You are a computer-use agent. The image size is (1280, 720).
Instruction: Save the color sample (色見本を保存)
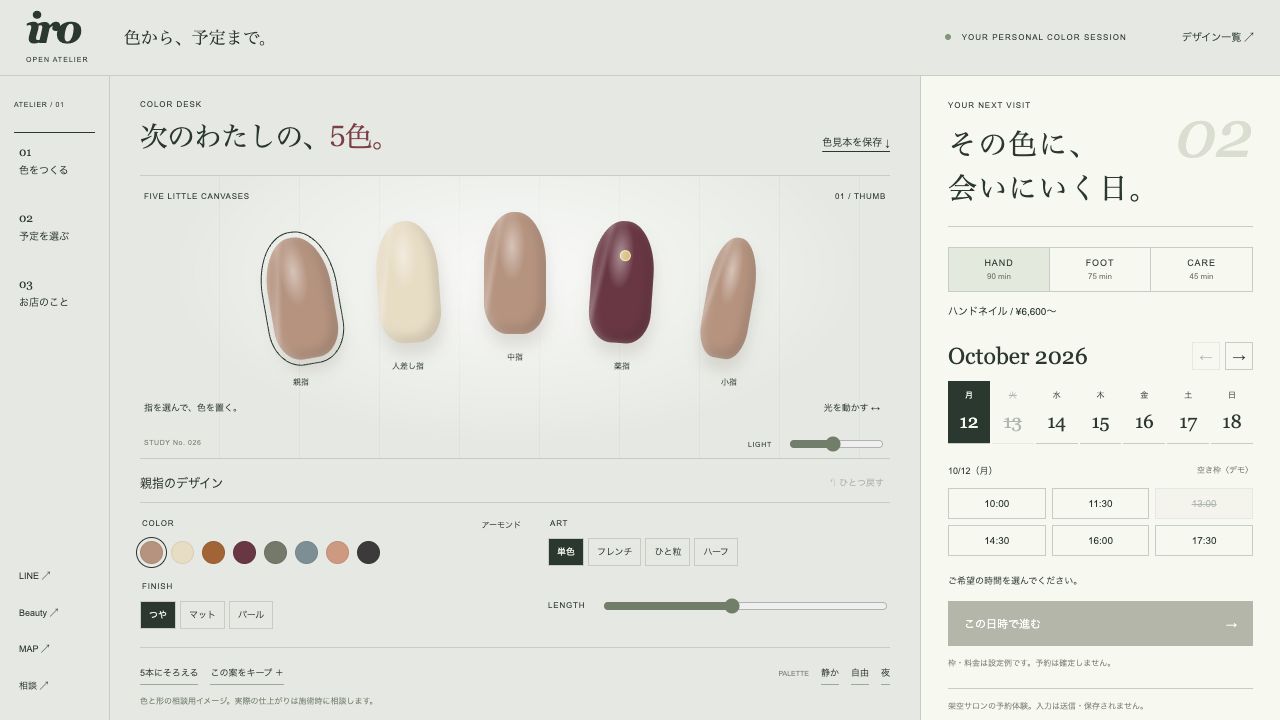(x=856, y=143)
